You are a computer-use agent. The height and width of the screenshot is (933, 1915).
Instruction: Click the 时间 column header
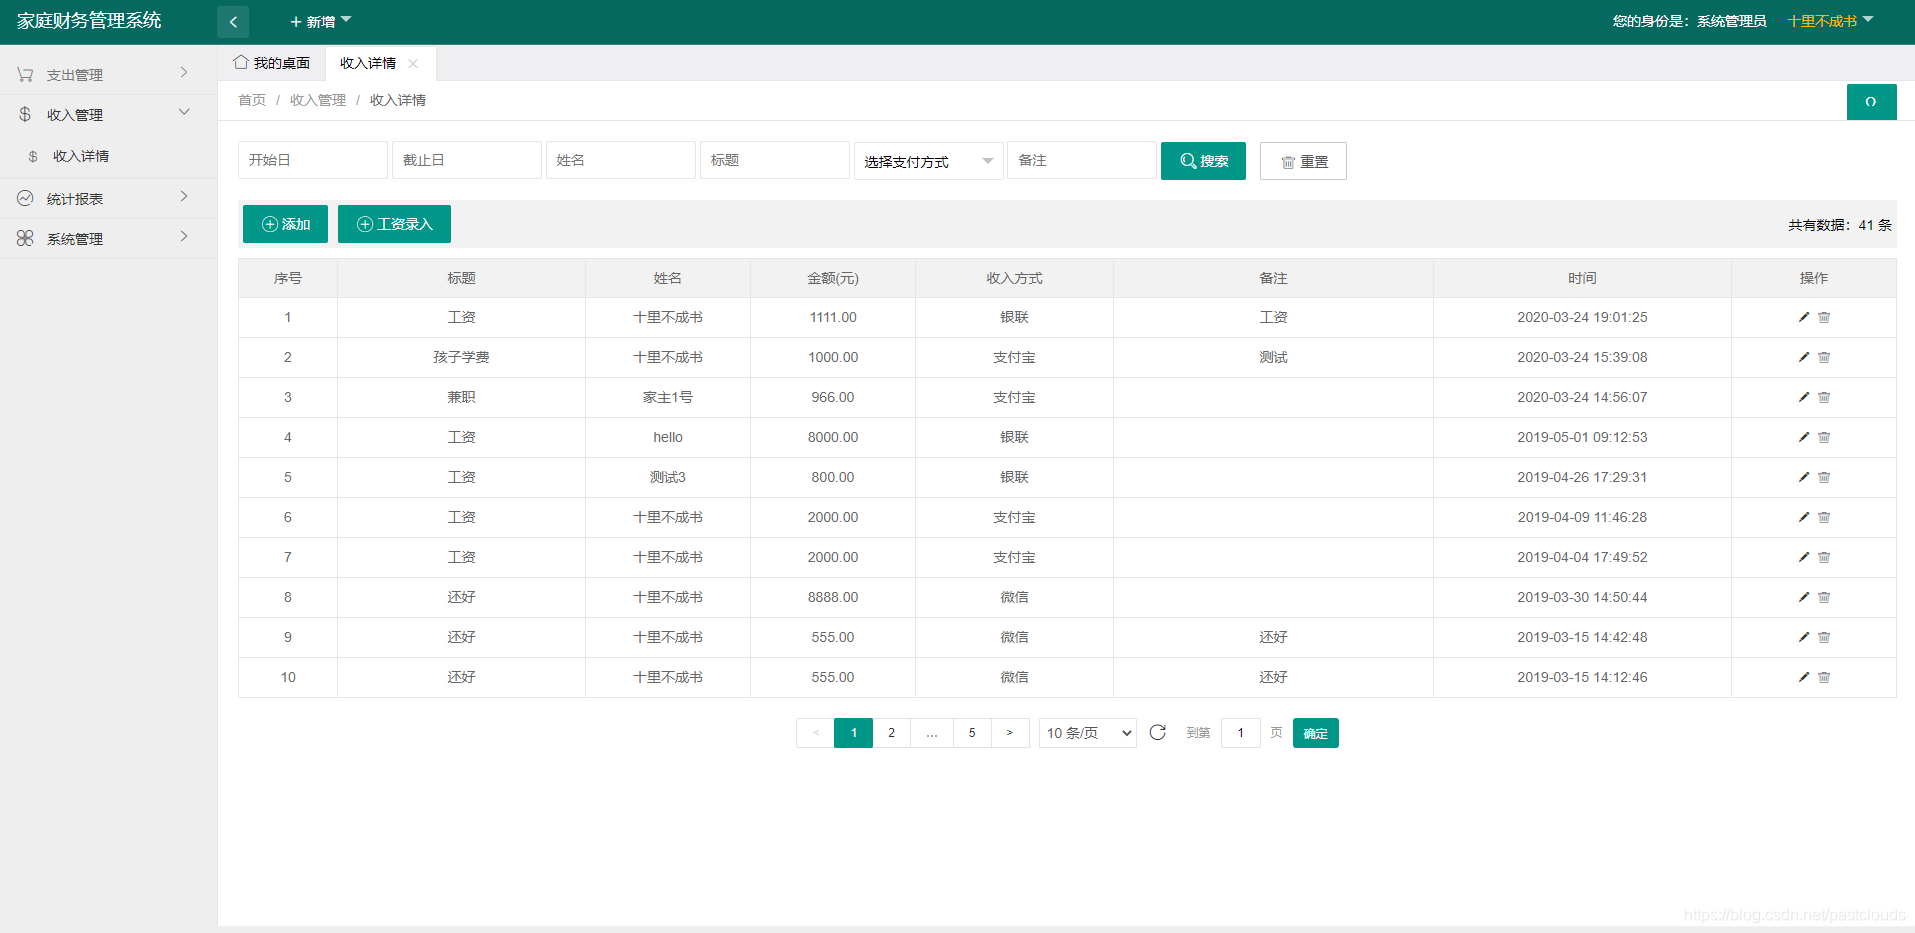click(x=1582, y=278)
